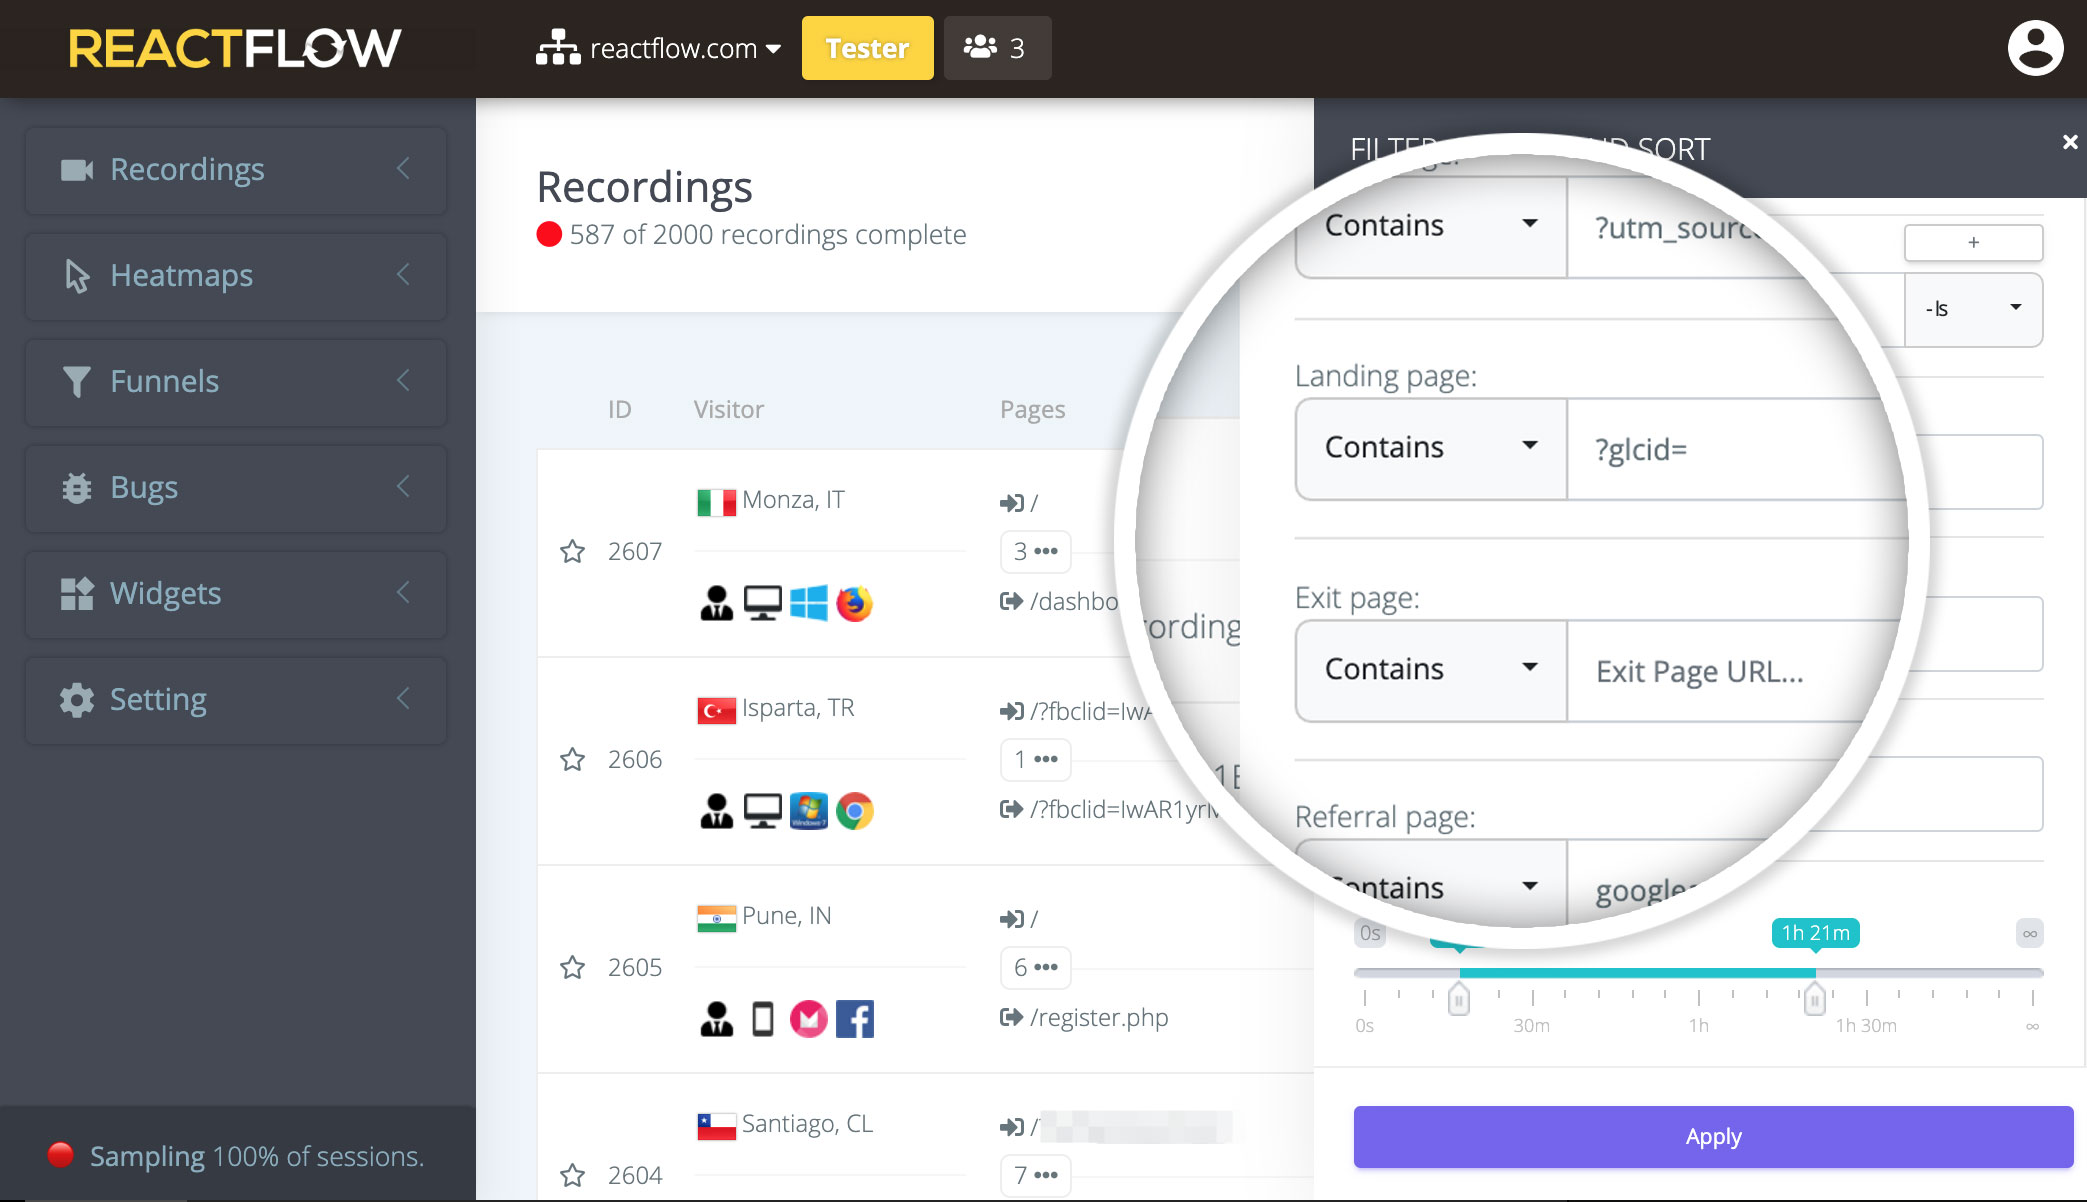Open the /register.php exit page link
Screen dimensions: 2087x1202
1099,1018
